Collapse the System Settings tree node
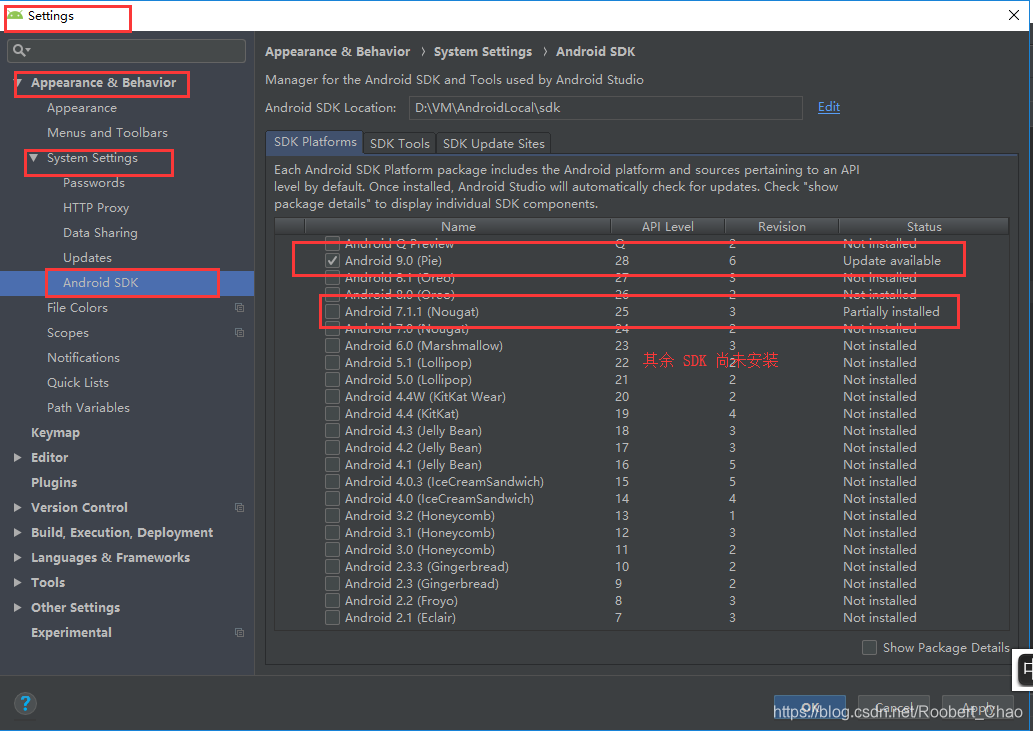Screen dimensions: 1033x731 tap(34, 158)
